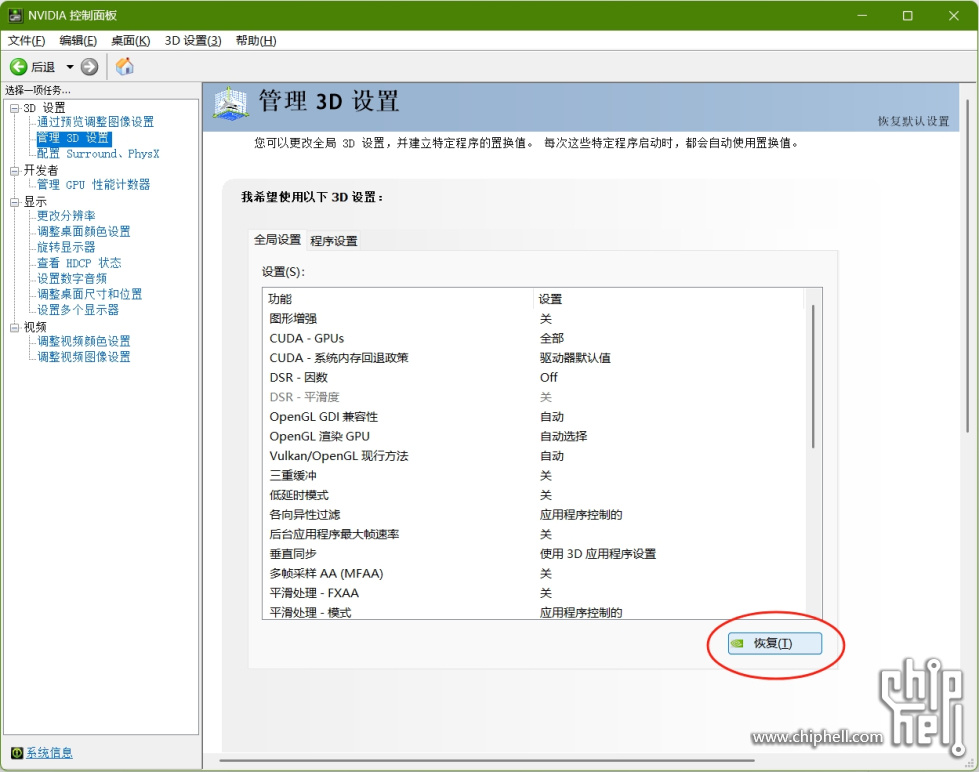979x772 pixels.
Task: Open 查看 HDCP 状态
Action: pyautogui.click(x=79, y=263)
